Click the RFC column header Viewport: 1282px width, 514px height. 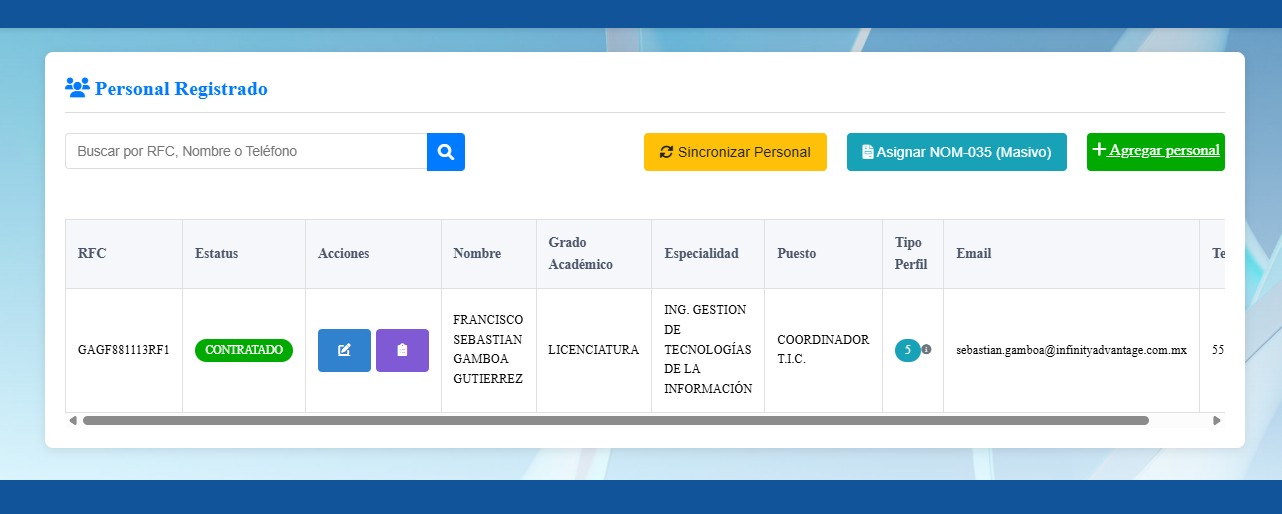tap(124, 254)
